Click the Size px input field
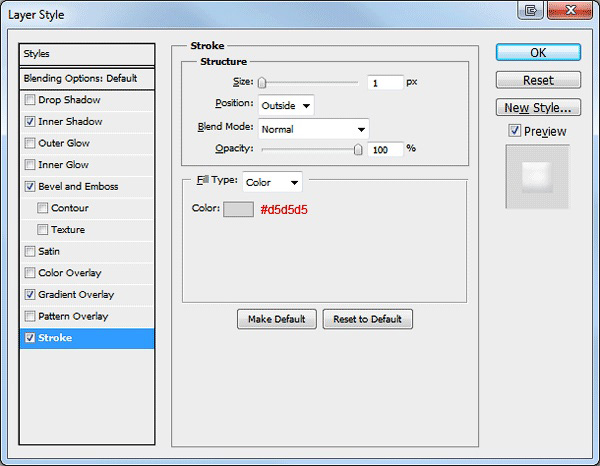The height and width of the screenshot is (466, 600). coord(385,83)
